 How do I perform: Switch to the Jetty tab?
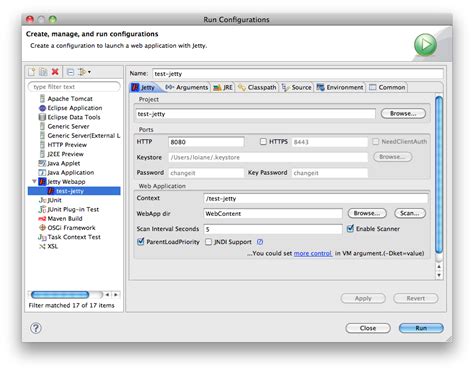[x=143, y=87]
